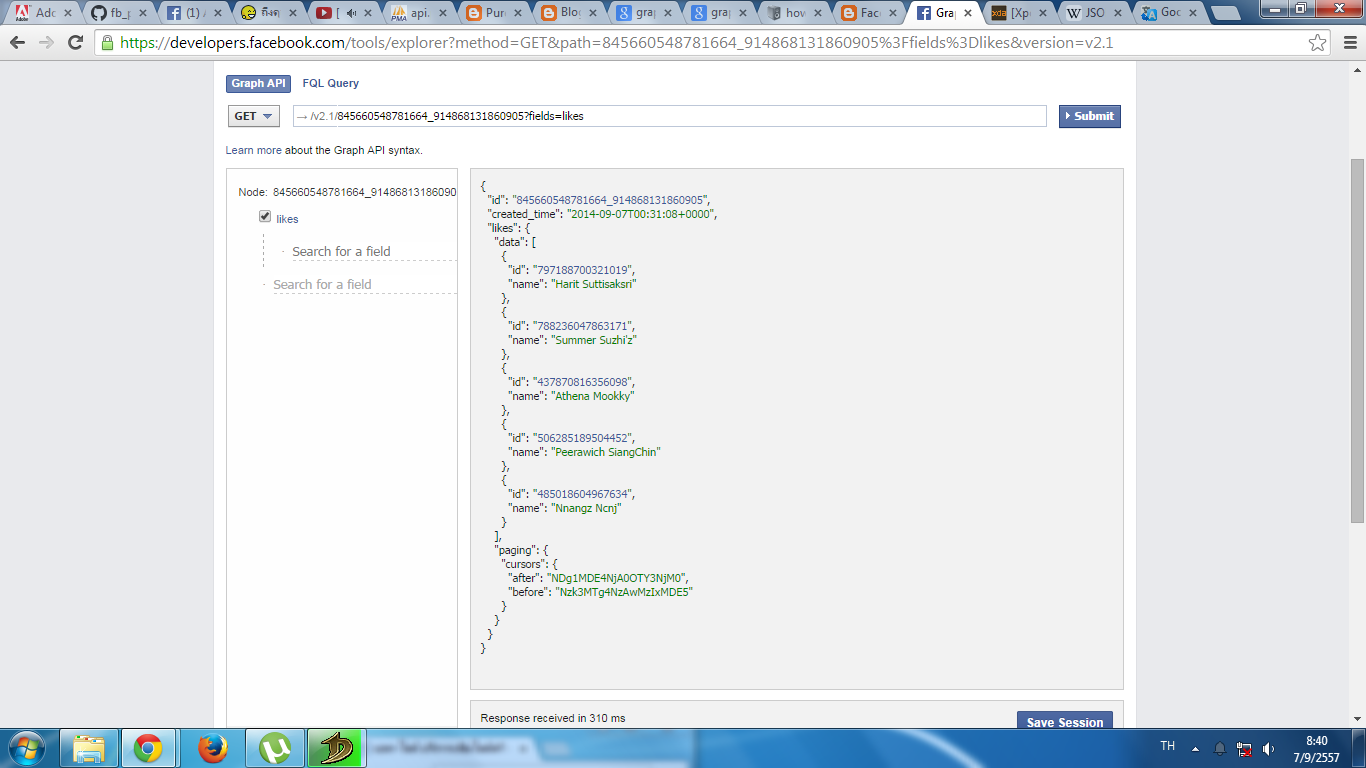The height and width of the screenshot is (768, 1366).
Task: Switch to the GitHub fb_ tab
Action: coord(116,13)
